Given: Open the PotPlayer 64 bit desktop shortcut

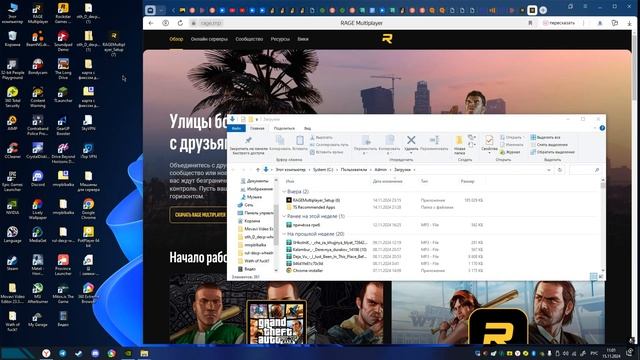Looking at the screenshot, I should pyautogui.click(x=88, y=237).
